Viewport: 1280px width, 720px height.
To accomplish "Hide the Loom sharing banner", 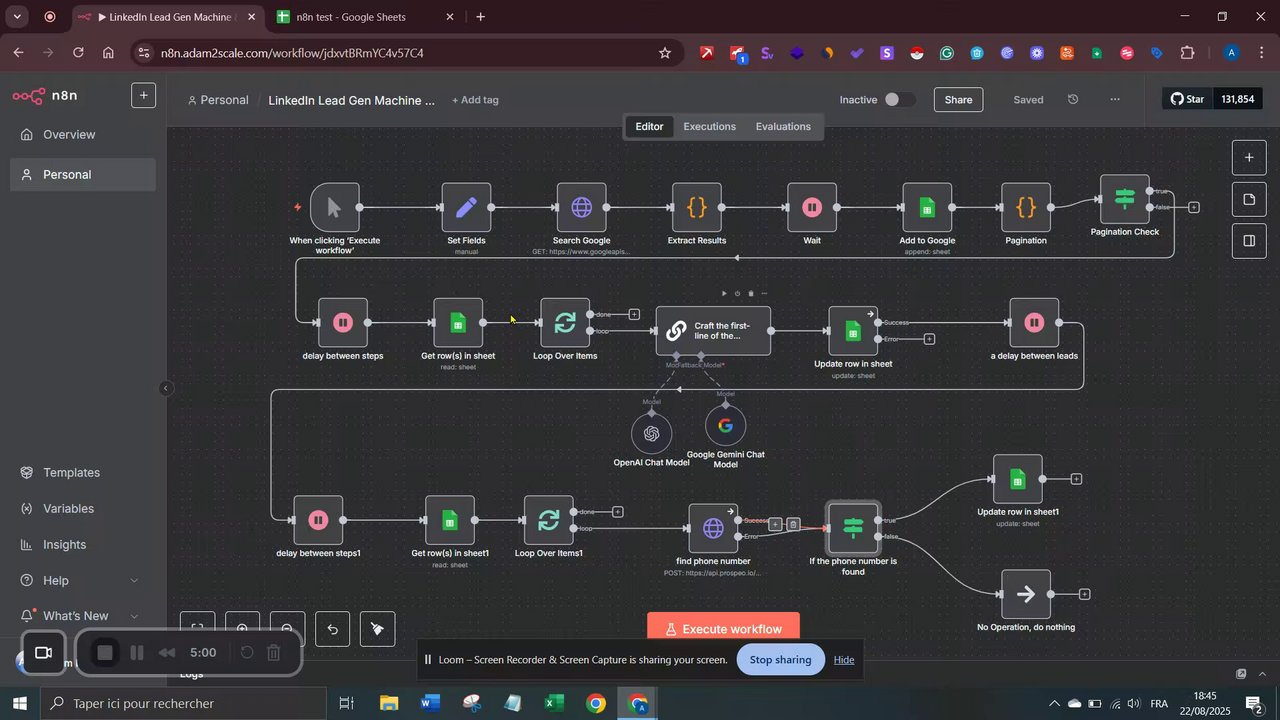I will pyautogui.click(x=844, y=660).
